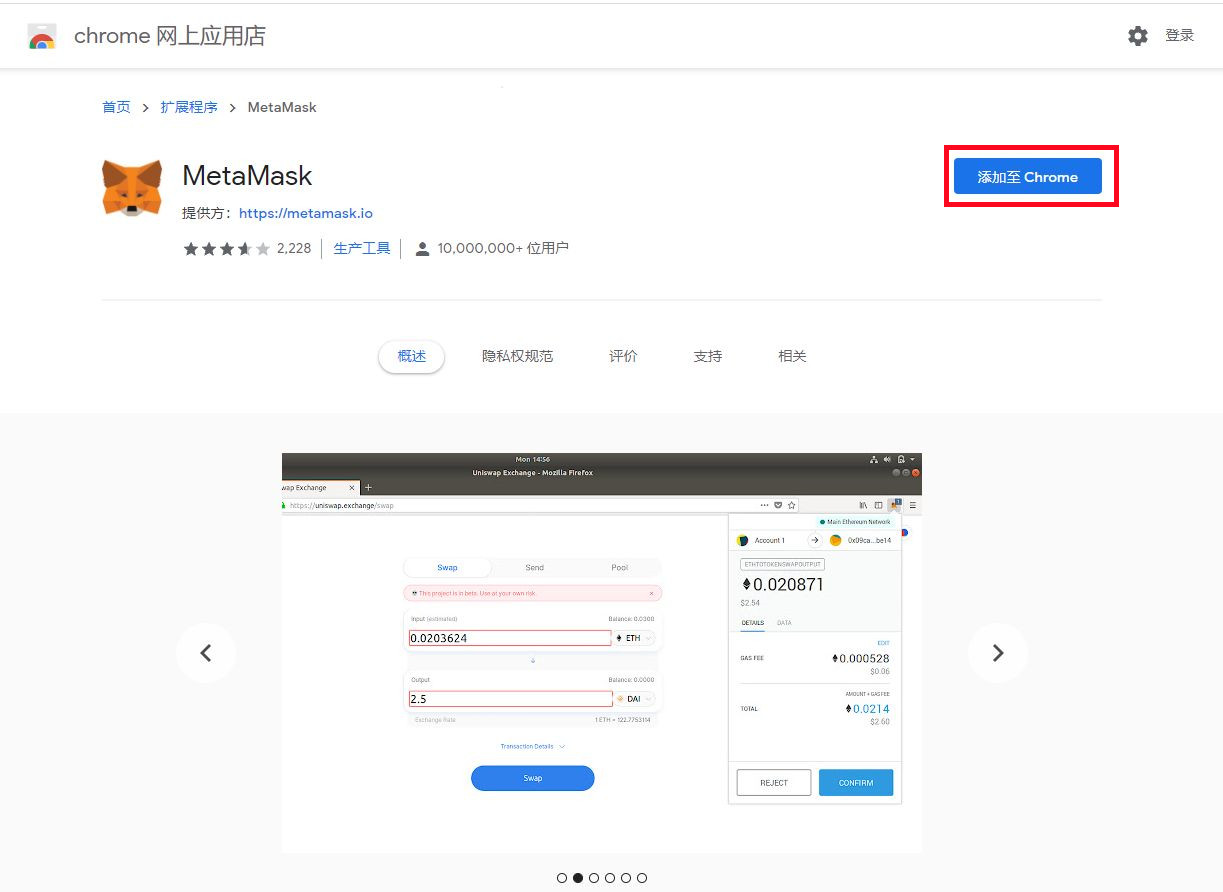
Task: Click the star rating icons
Action: pos(226,249)
